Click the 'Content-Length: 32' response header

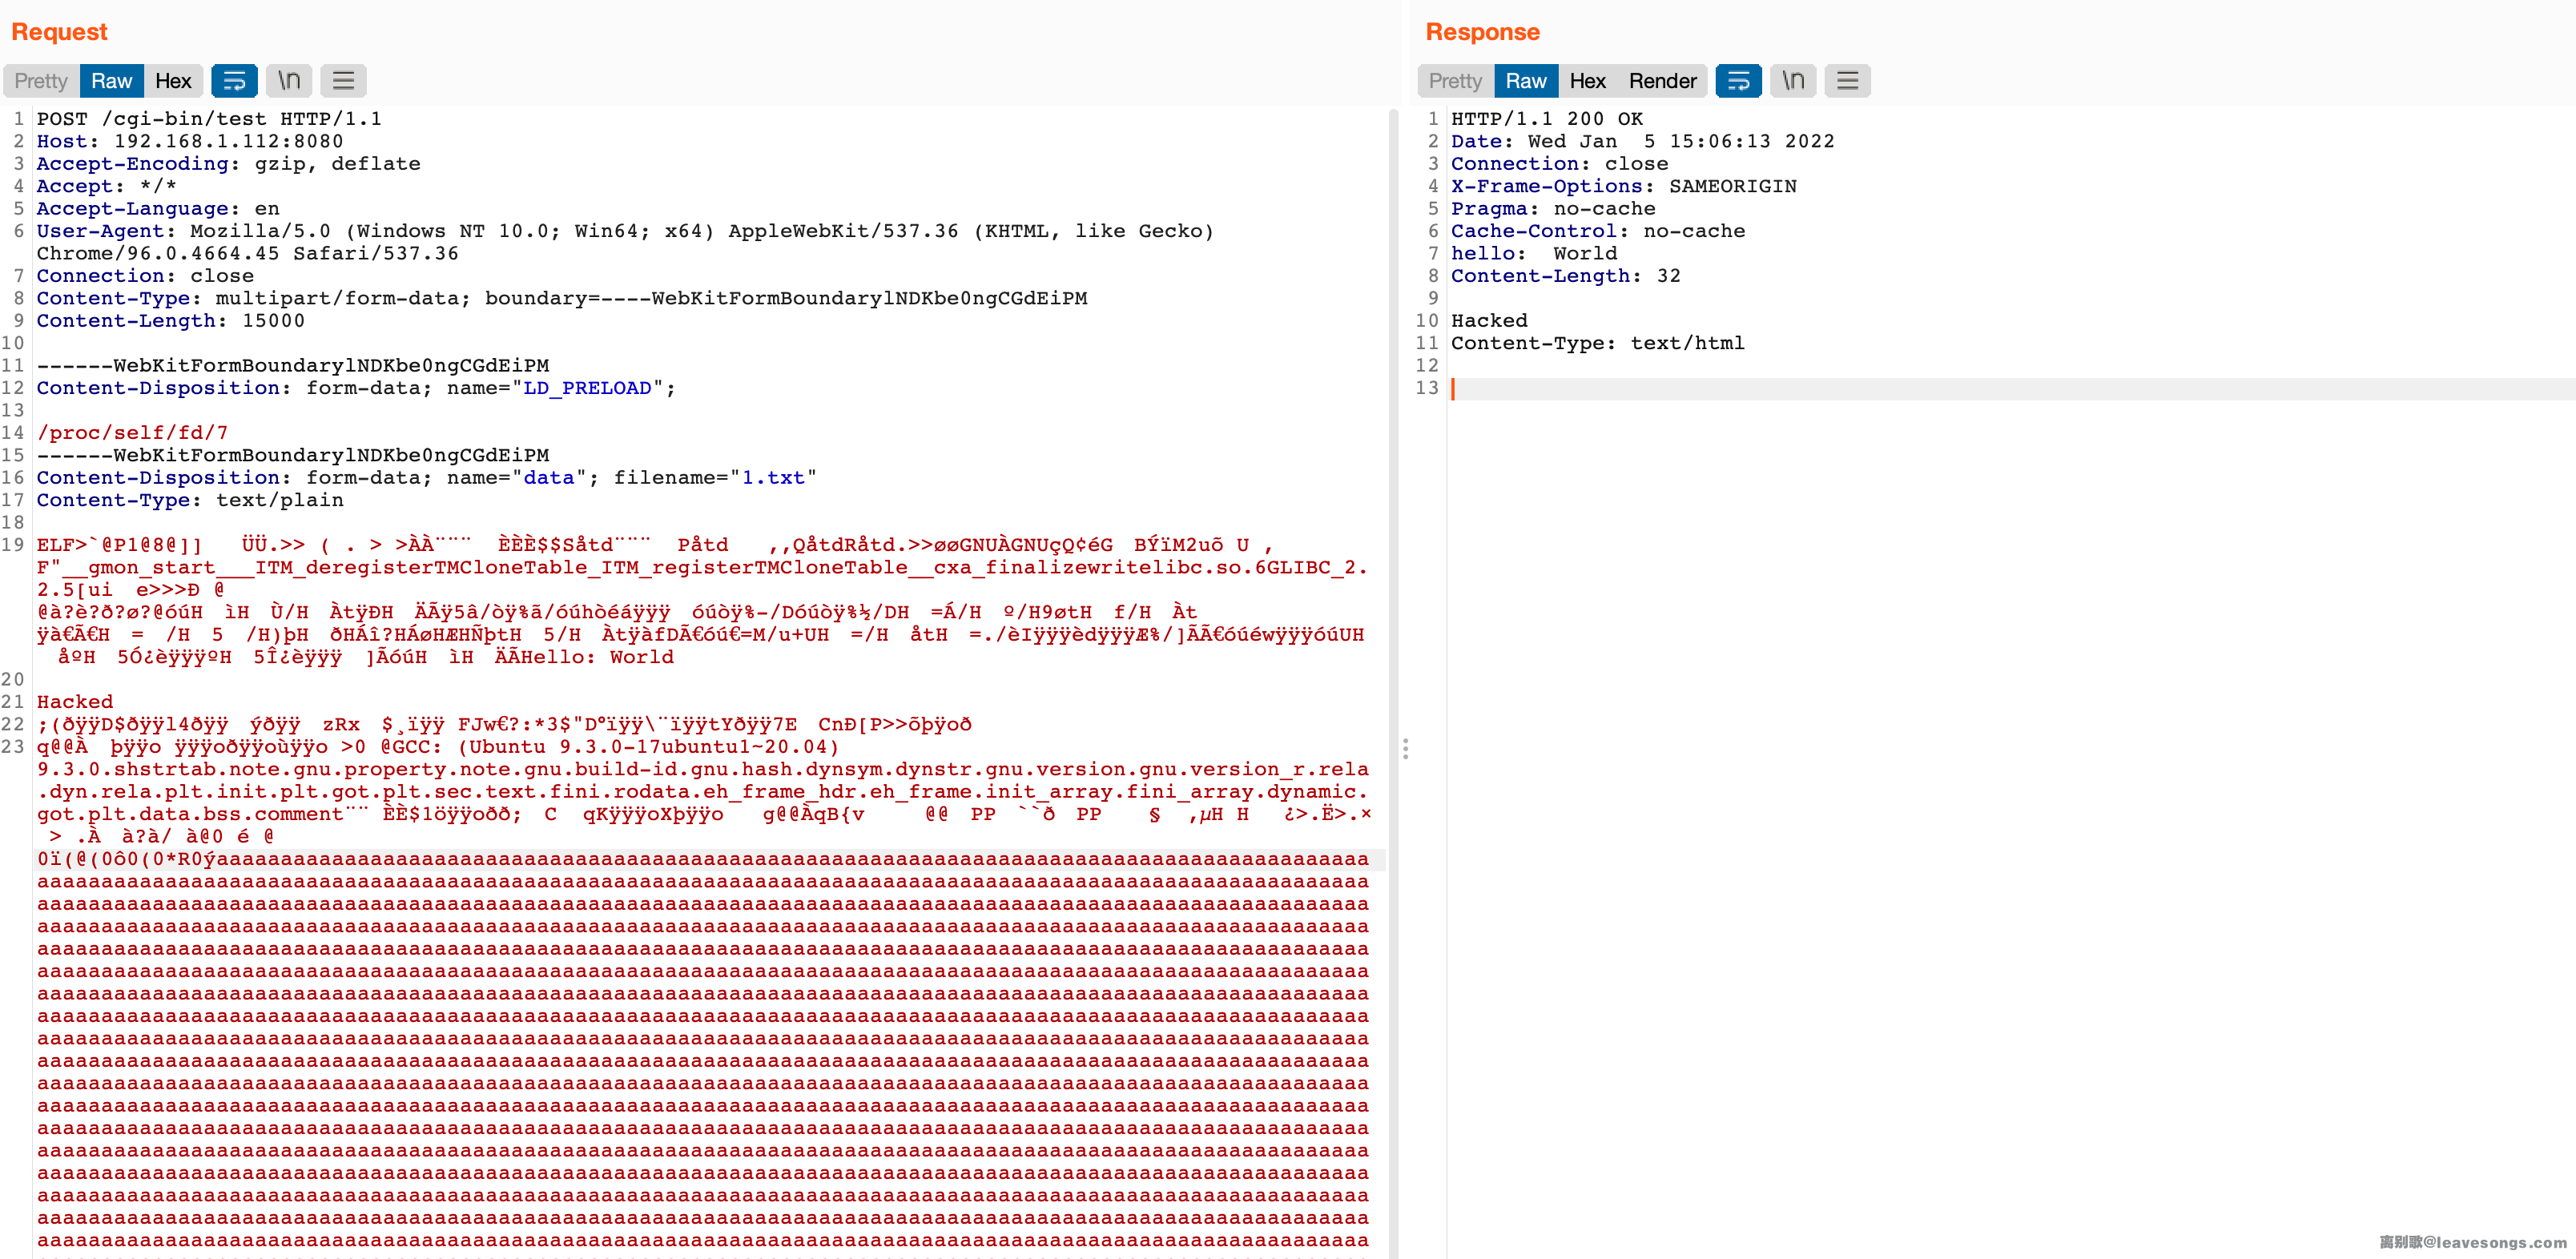pyautogui.click(x=1566, y=276)
